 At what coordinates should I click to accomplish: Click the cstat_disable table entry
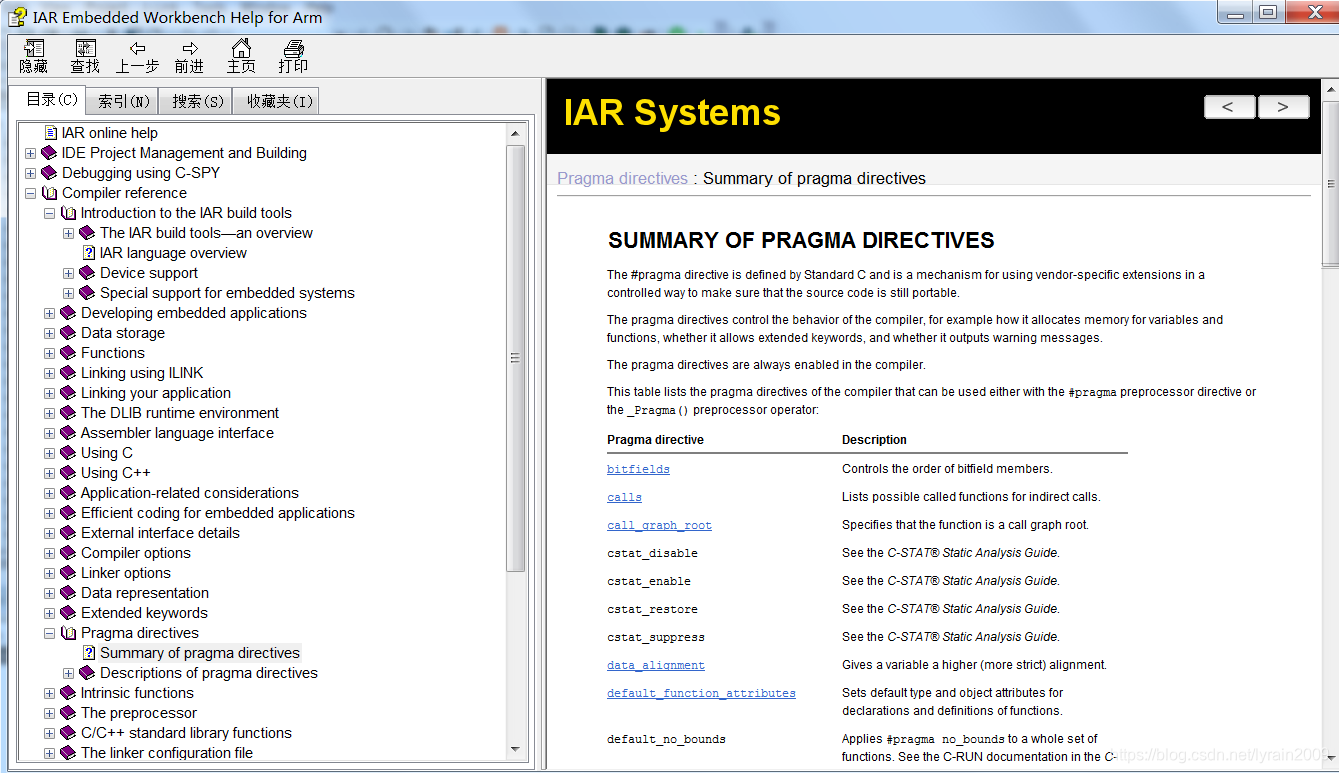pyautogui.click(x=652, y=553)
